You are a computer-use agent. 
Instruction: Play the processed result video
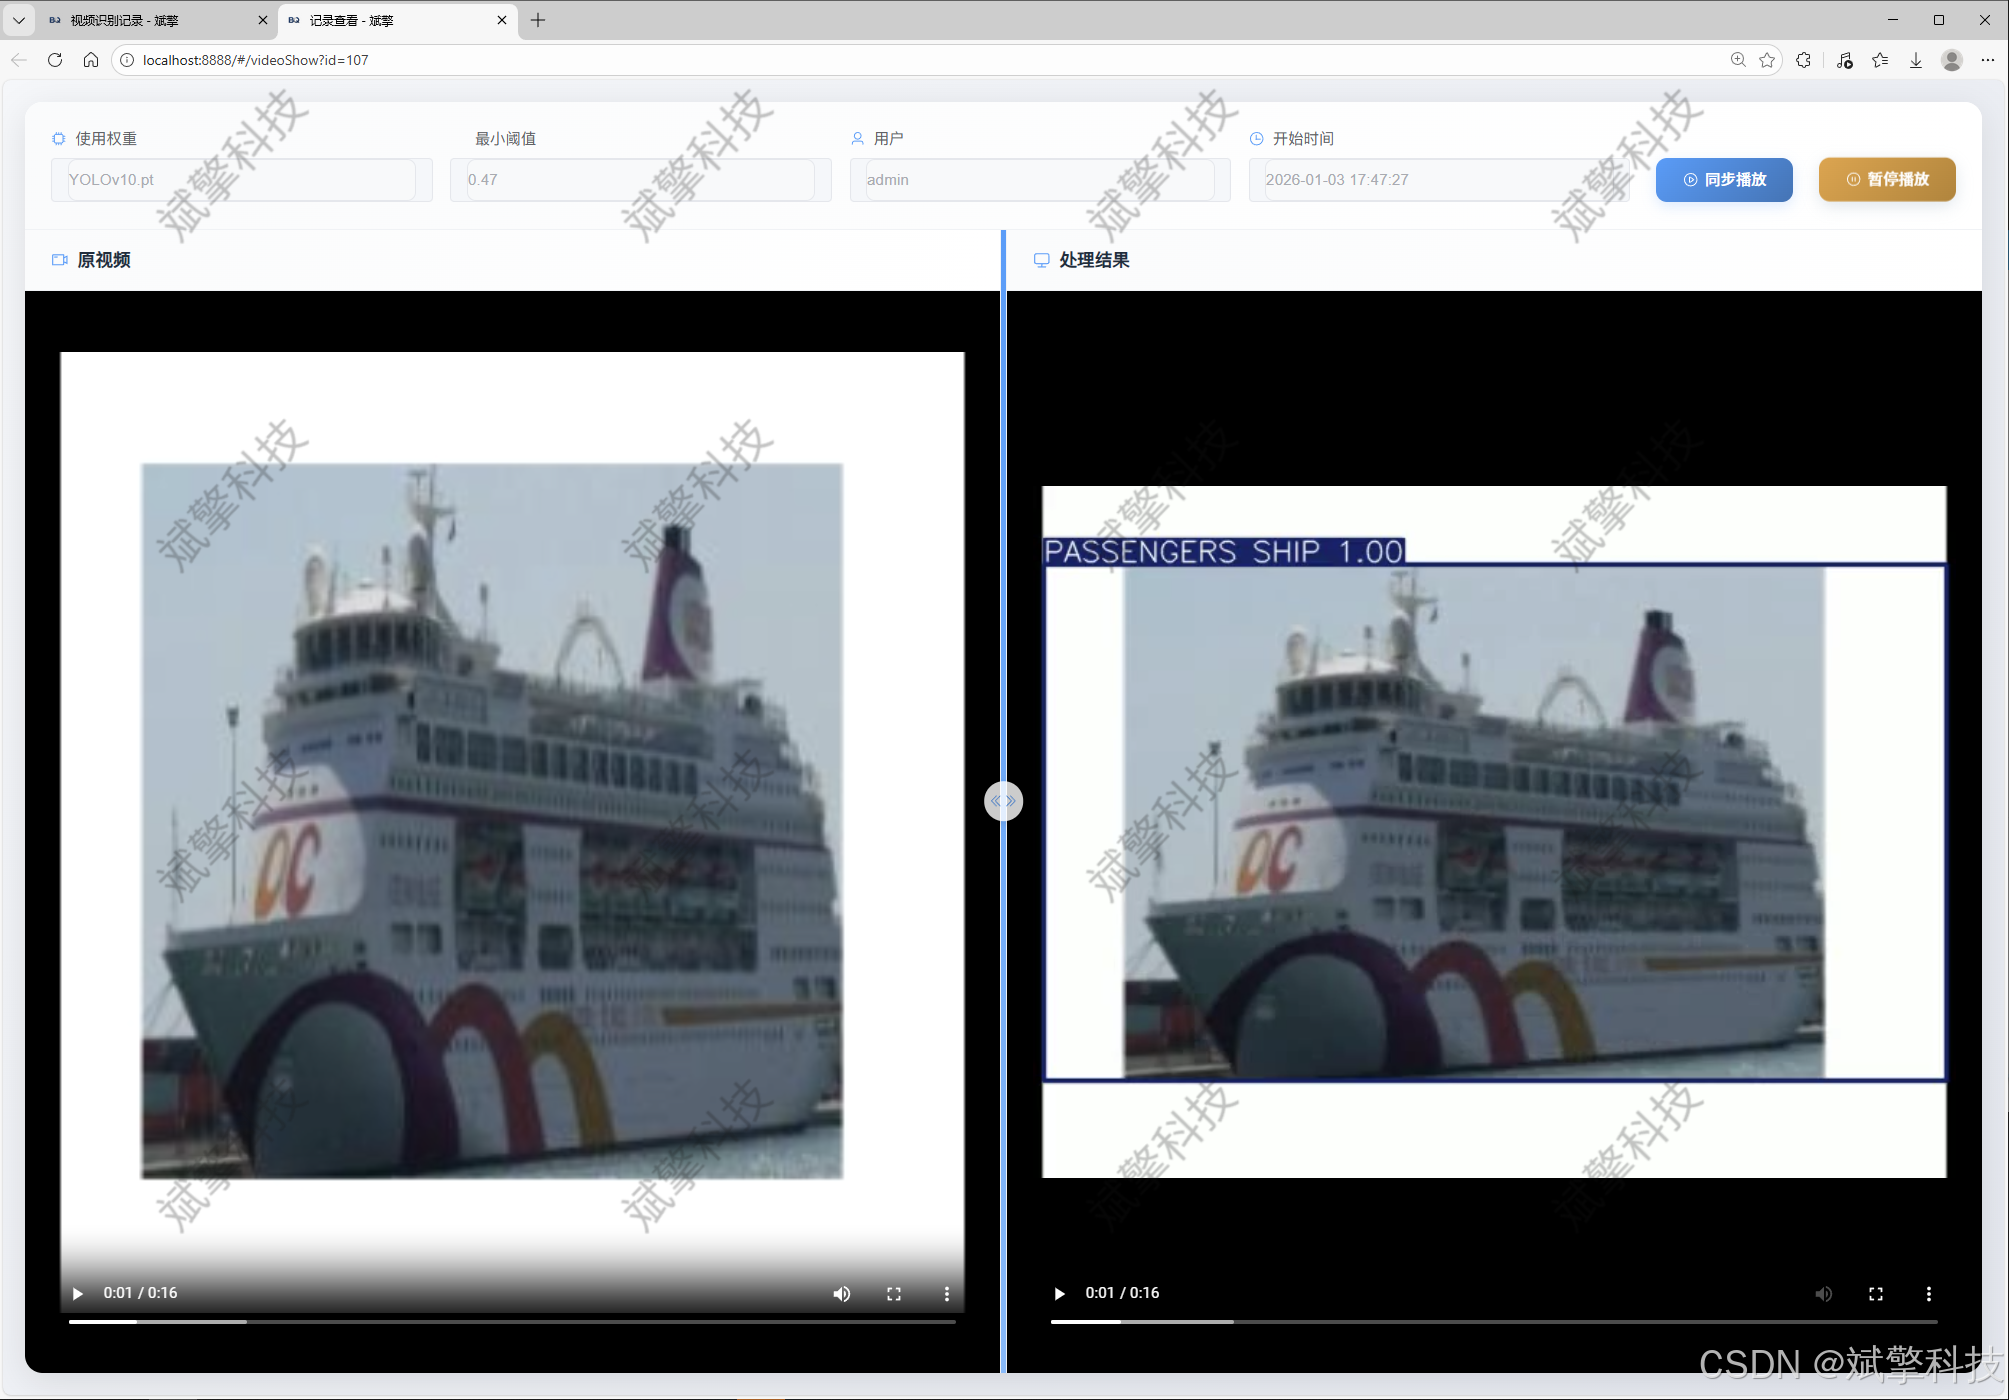coord(1060,1293)
